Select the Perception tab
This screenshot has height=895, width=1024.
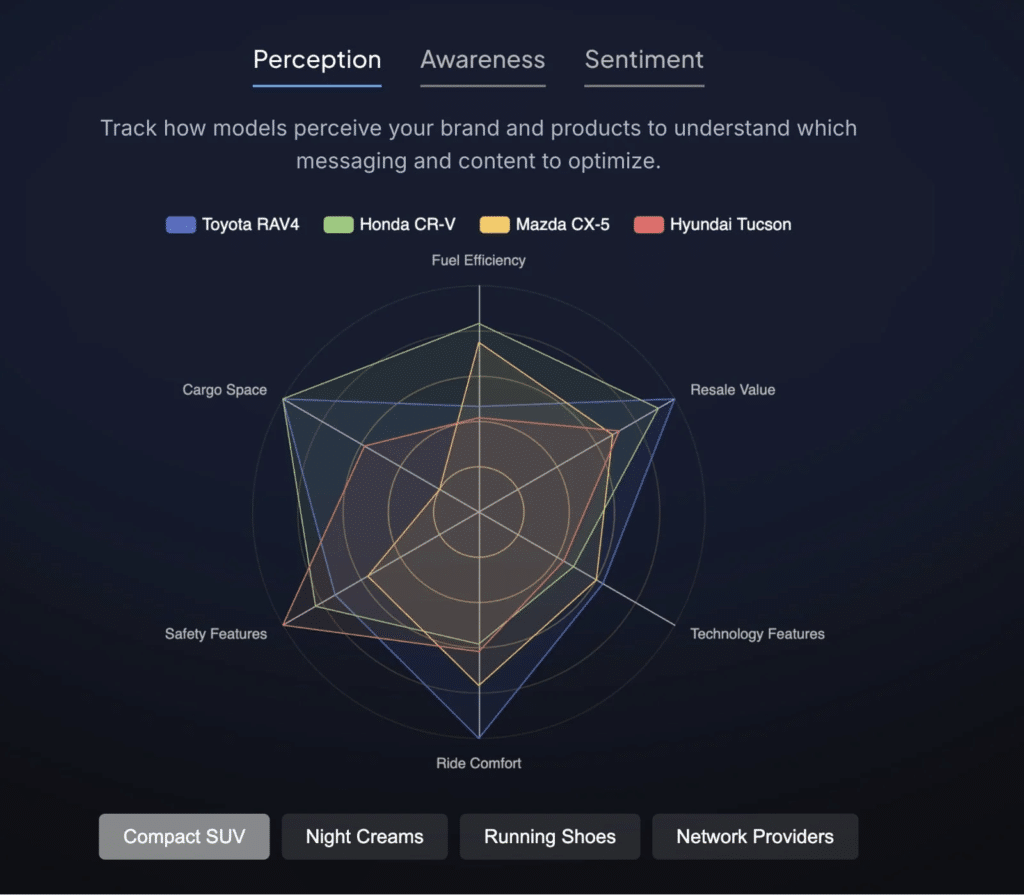pos(317,60)
